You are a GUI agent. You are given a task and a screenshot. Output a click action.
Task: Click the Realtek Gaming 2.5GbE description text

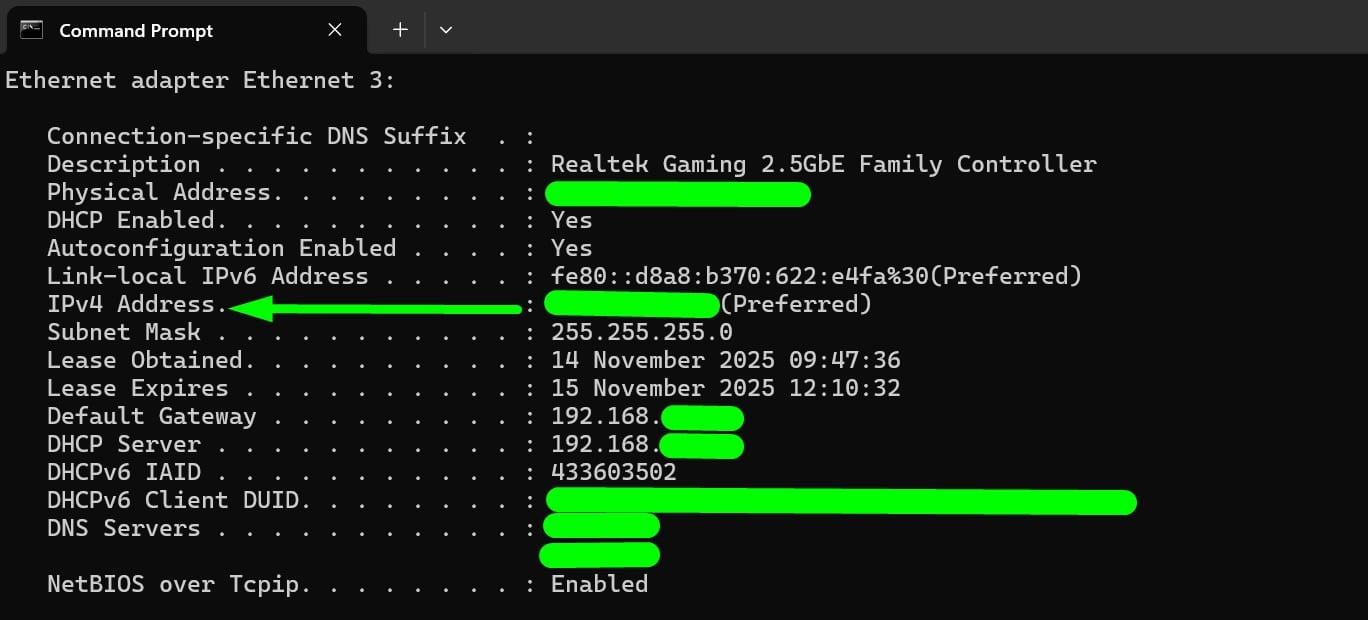824,164
